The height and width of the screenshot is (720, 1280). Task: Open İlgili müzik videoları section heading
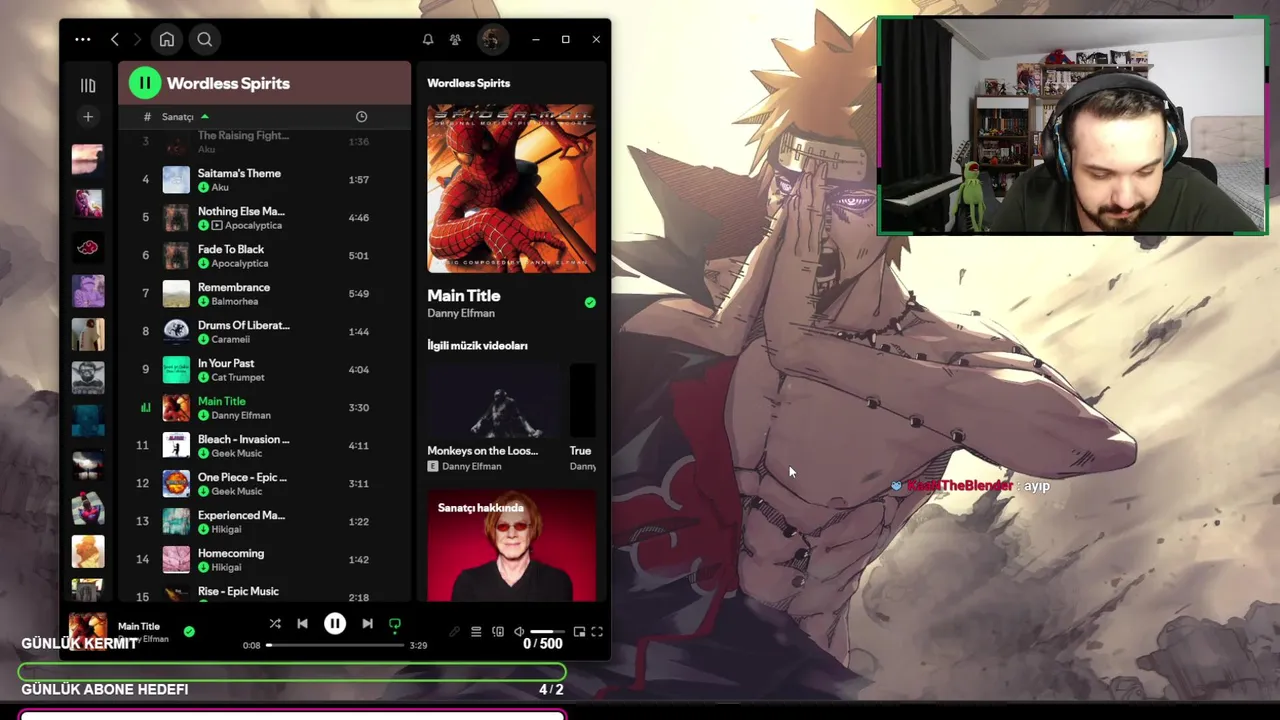pos(477,345)
